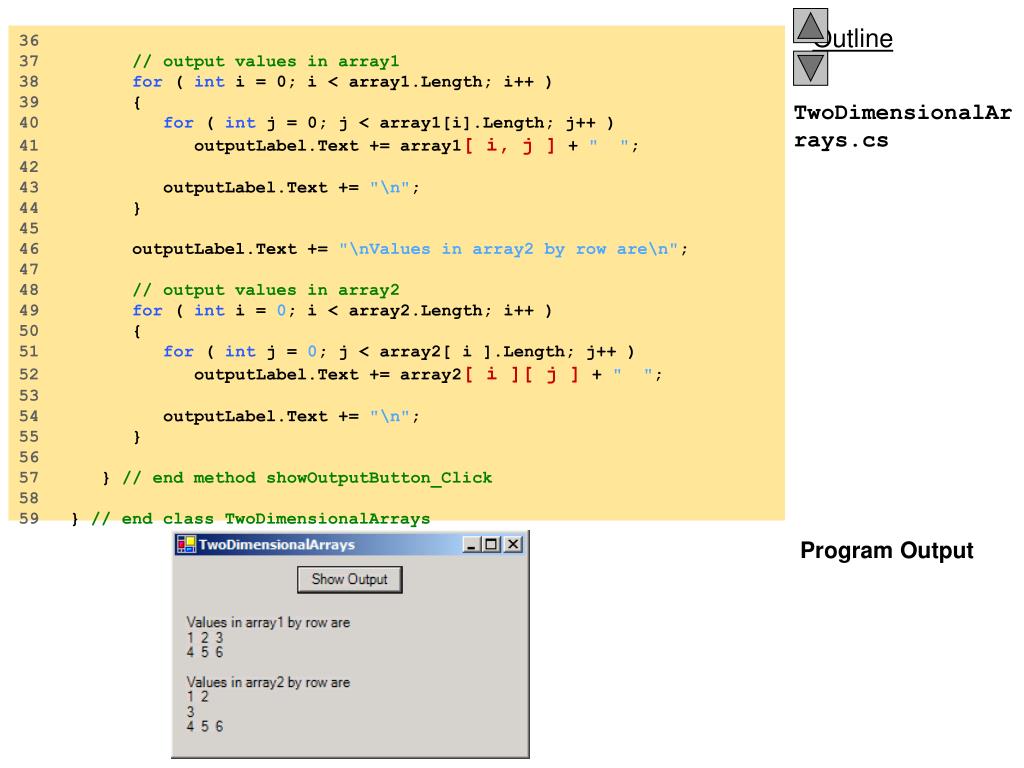Click the TwoDimensionalArrays window title bar text

click(276, 545)
